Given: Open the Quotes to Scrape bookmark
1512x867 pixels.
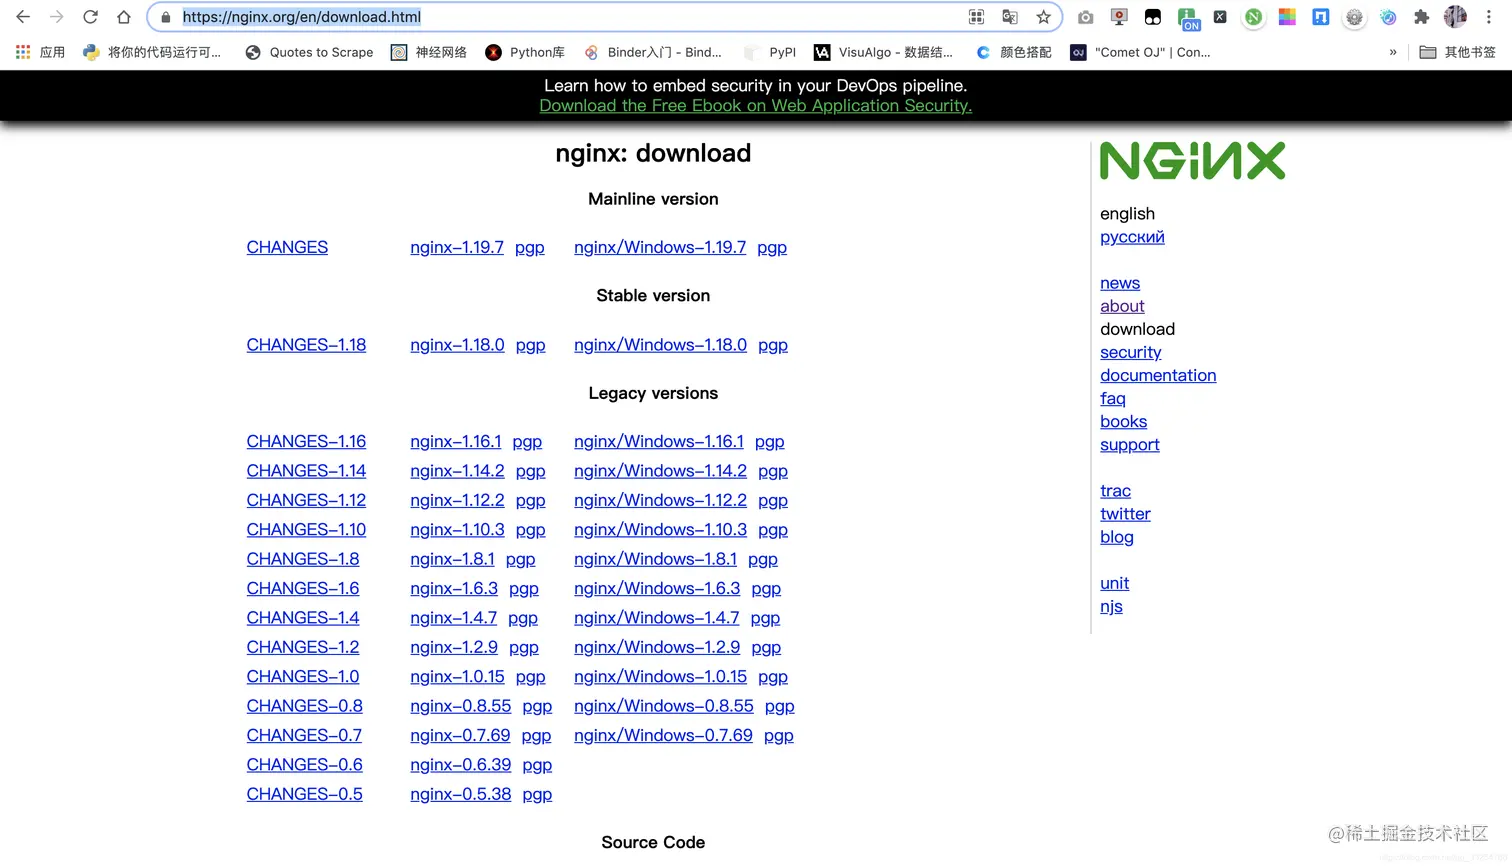Looking at the screenshot, I should [309, 52].
